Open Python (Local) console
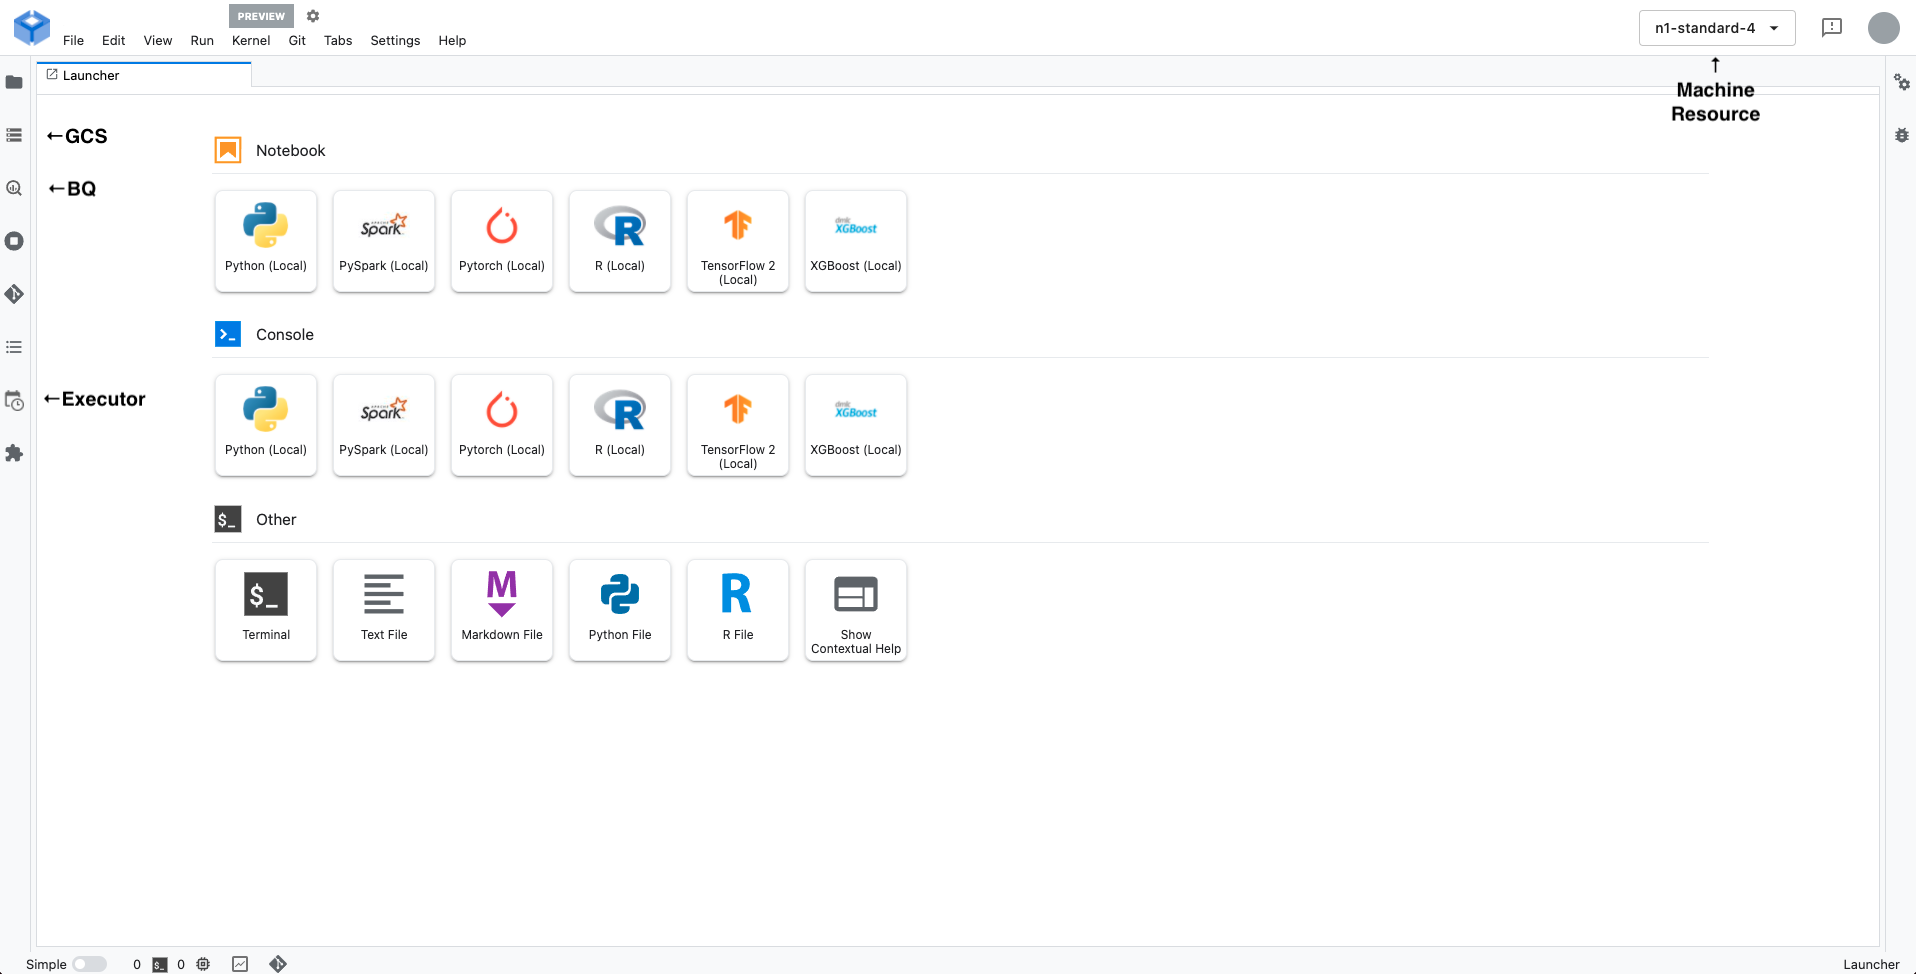The height and width of the screenshot is (974, 1916). pyautogui.click(x=266, y=425)
